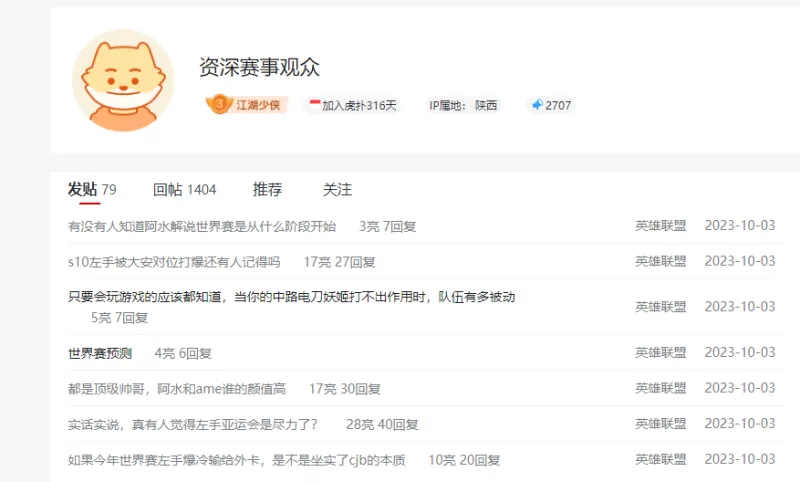This screenshot has width=800, height=482.
Task: Click the 2023-10-03 date on 世界赛预测 row
Action: (x=740, y=352)
